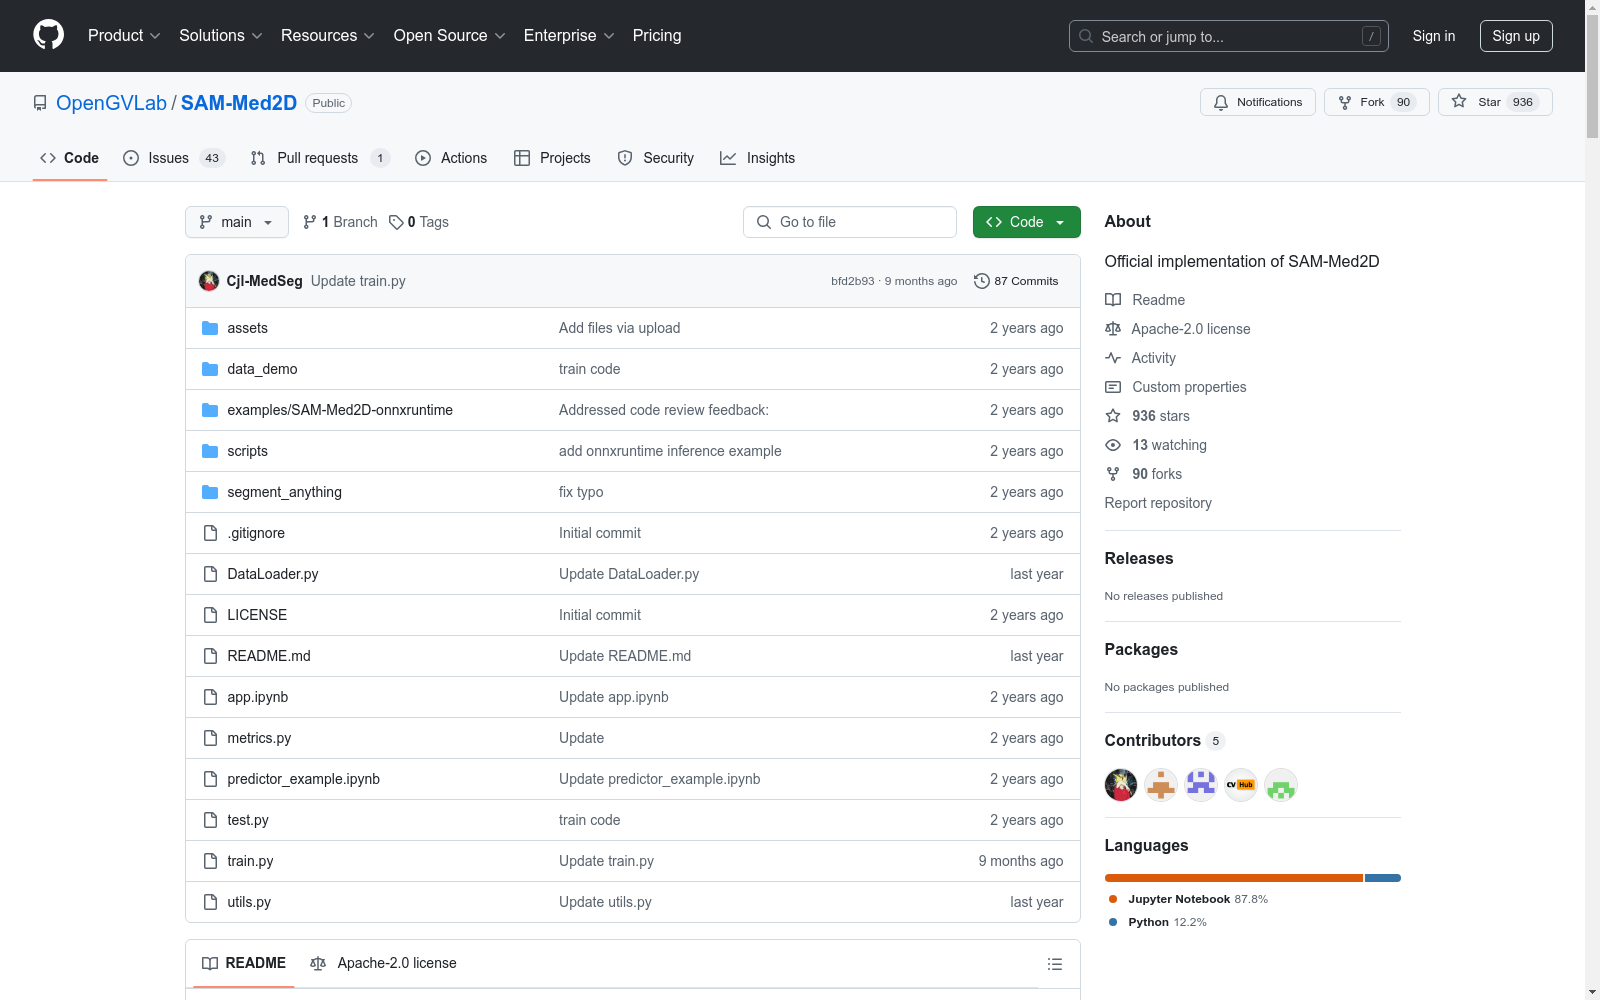Expand the Resources menu

click(x=328, y=36)
